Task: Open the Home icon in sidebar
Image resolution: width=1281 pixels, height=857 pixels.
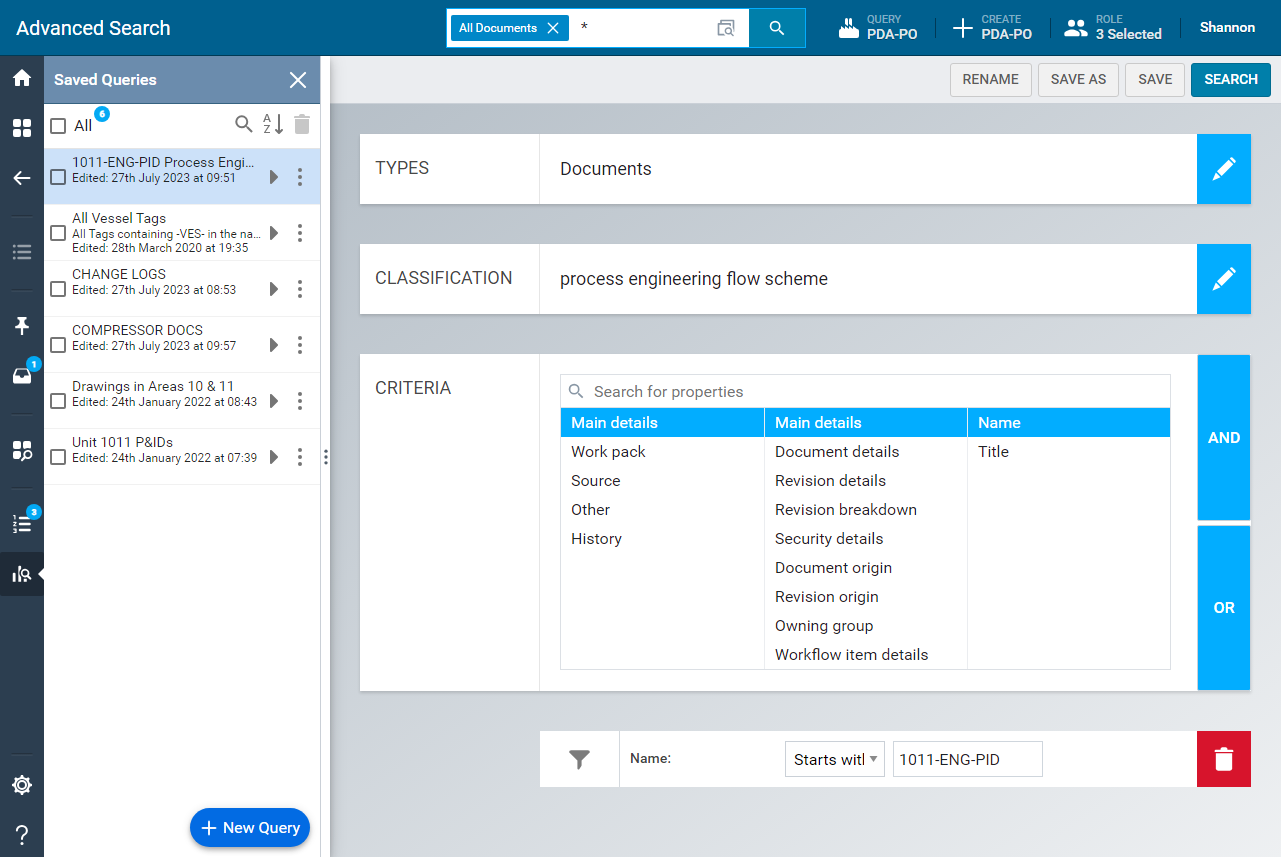Action: pos(21,78)
